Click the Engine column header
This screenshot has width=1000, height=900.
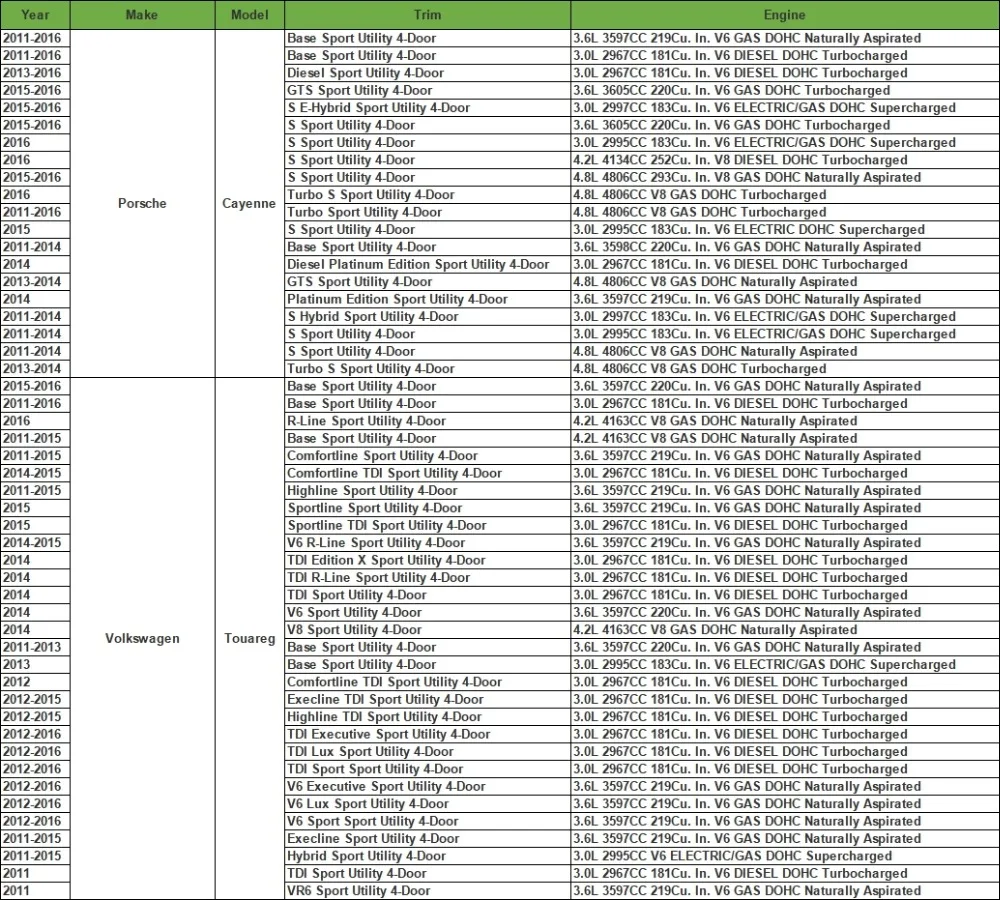[x=784, y=15]
